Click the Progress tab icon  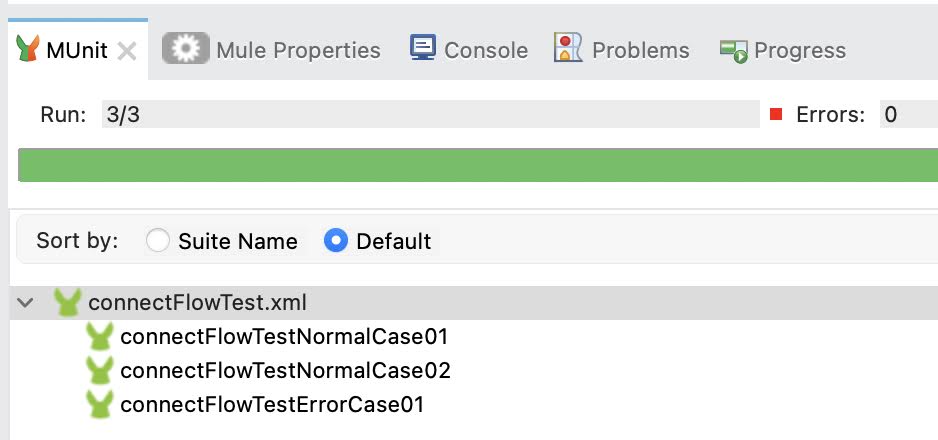click(x=733, y=51)
